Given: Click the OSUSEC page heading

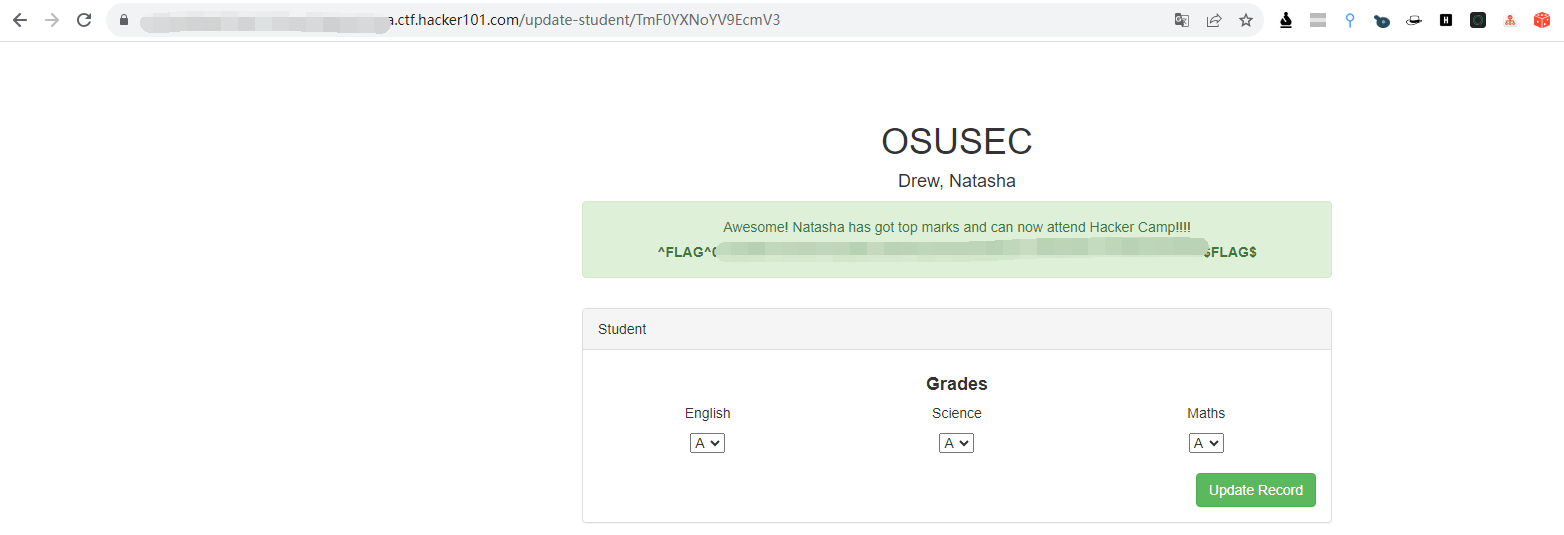Looking at the screenshot, I should coord(957,142).
